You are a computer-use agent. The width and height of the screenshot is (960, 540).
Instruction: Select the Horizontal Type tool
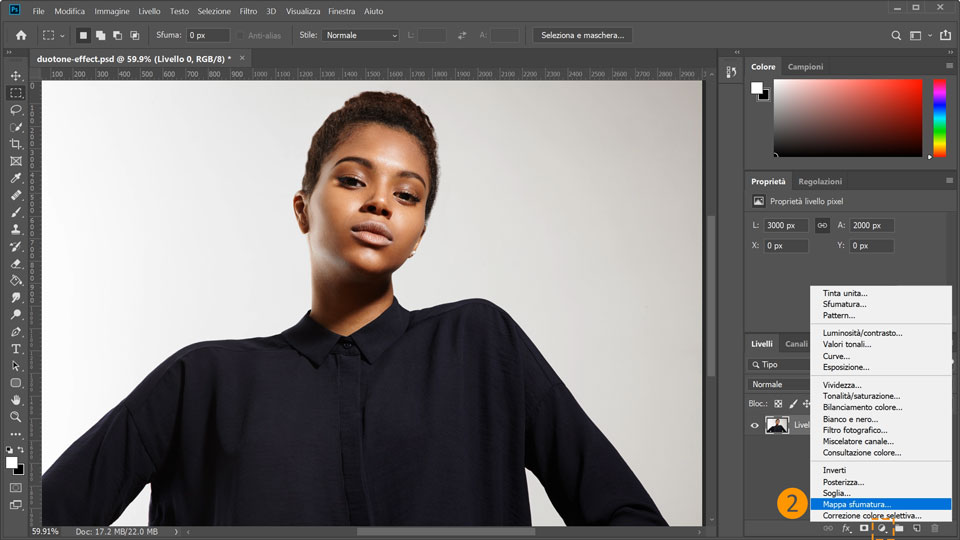(16, 349)
